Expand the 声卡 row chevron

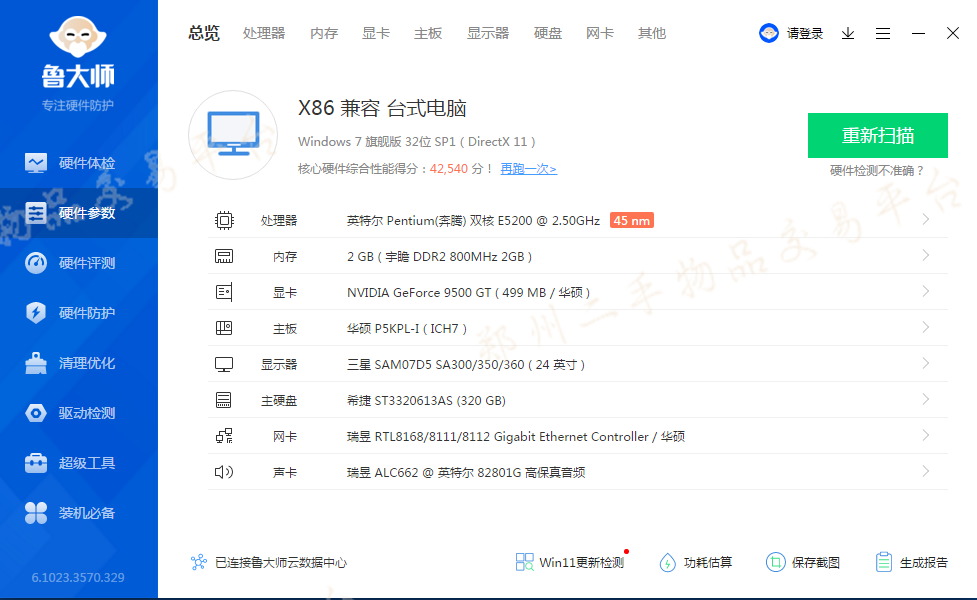[x=926, y=472]
